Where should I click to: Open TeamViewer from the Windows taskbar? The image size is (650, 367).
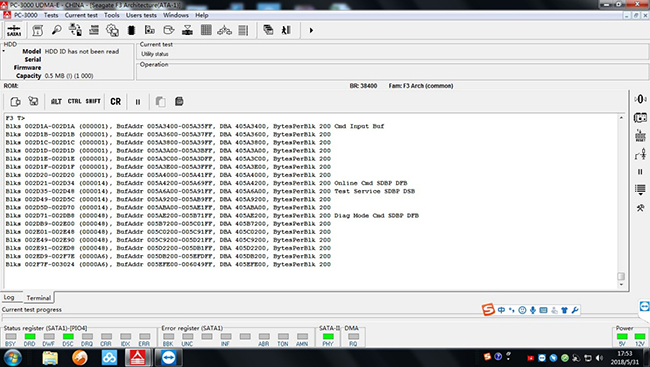pyautogui.click(x=169, y=357)
